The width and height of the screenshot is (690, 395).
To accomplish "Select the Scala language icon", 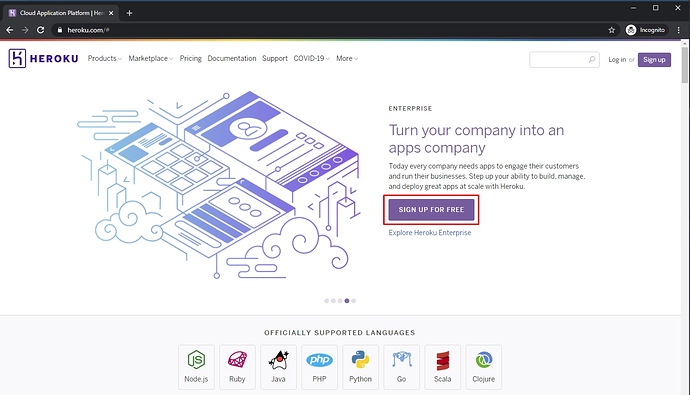I will pyautogui.click(x=443, y=361).
